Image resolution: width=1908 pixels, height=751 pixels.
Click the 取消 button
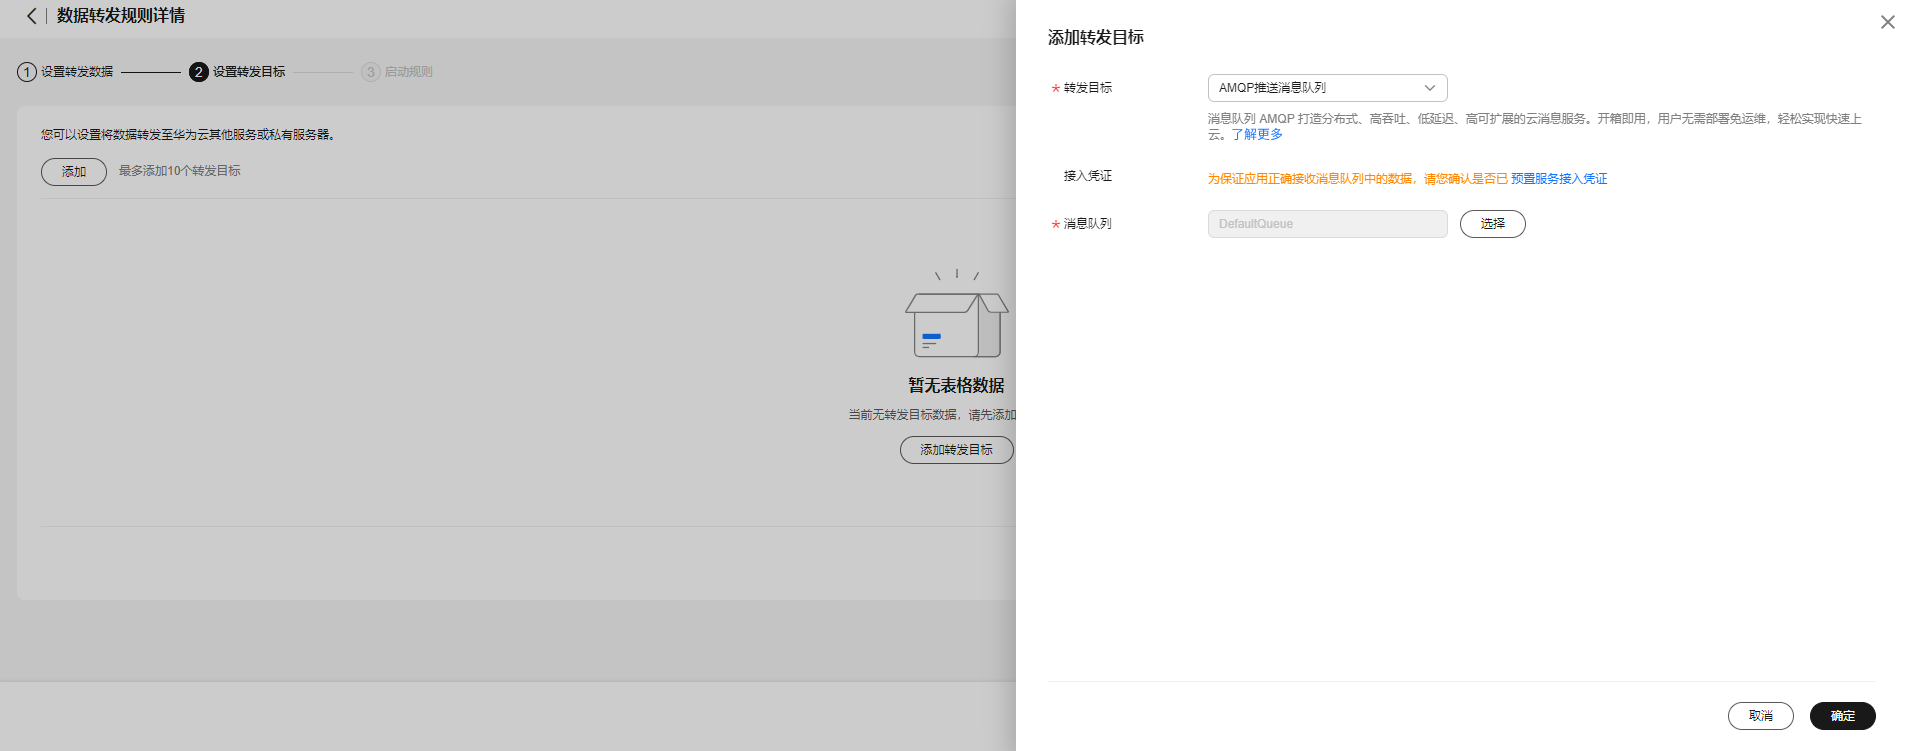tap(1760, 716)
